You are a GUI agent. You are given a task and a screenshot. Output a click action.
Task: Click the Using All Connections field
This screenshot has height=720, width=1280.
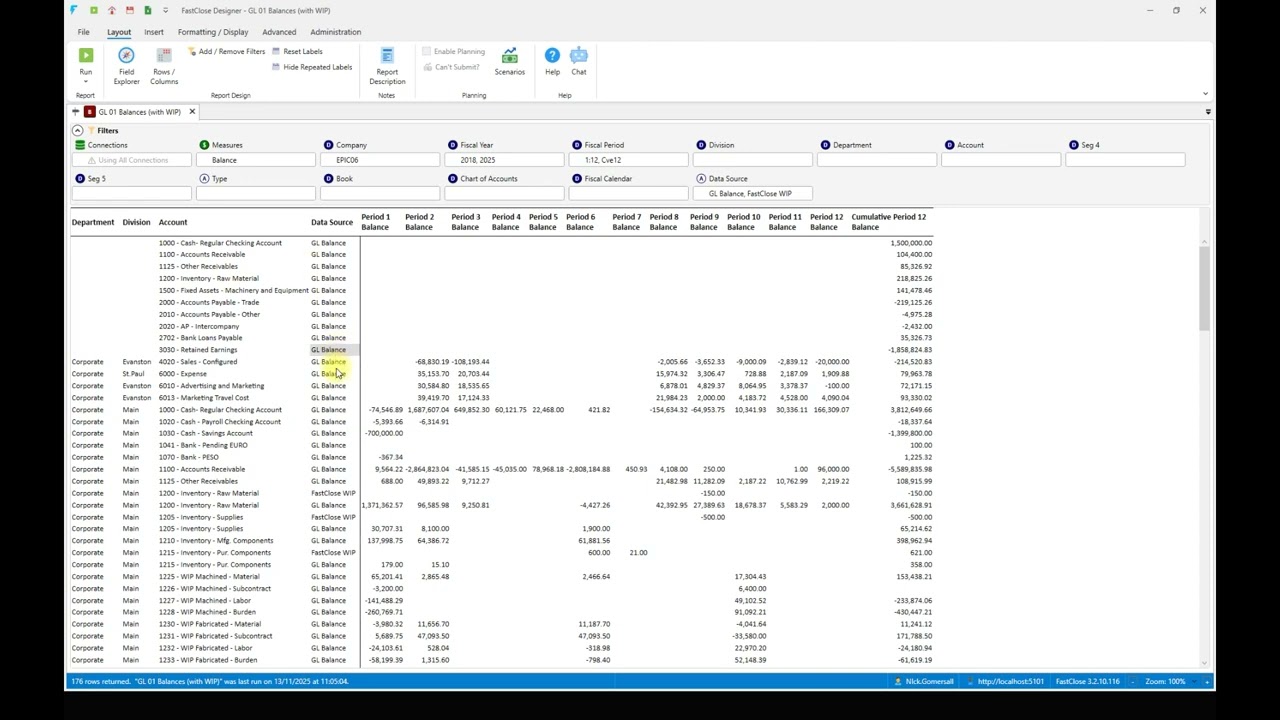132,160
